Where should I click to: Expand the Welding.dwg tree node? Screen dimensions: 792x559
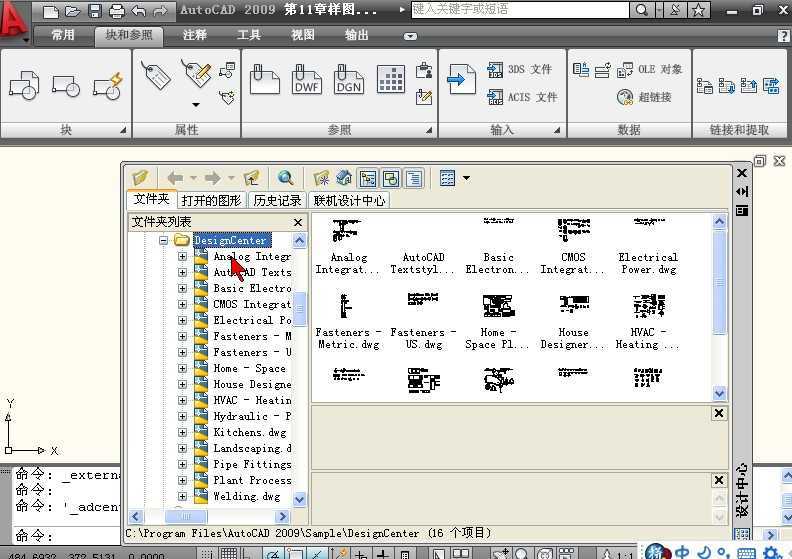[x=182, y=496]
